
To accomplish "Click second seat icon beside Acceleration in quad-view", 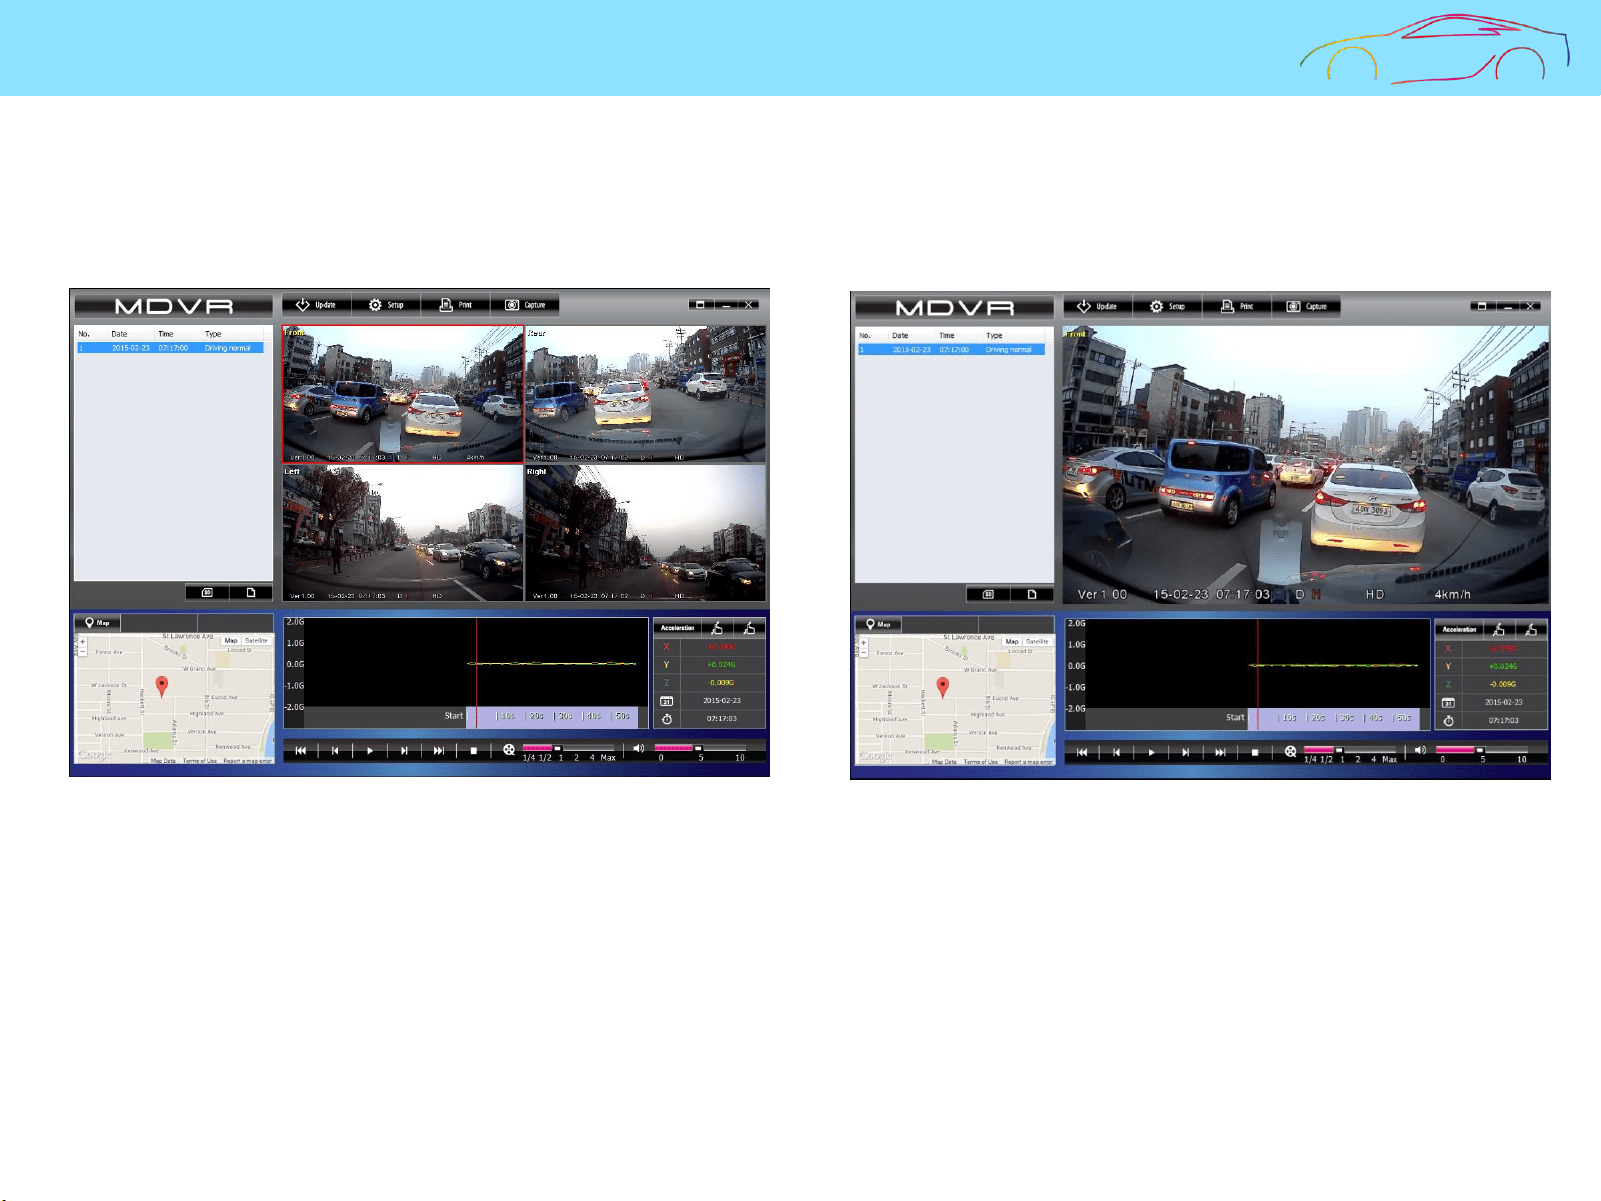I will (x=749, y=628).
